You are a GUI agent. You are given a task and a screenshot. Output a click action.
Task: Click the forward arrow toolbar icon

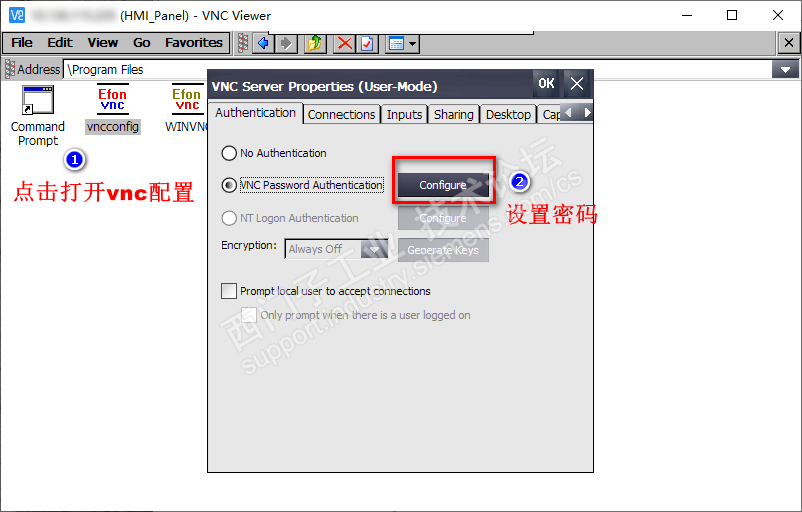pos(286,43)
